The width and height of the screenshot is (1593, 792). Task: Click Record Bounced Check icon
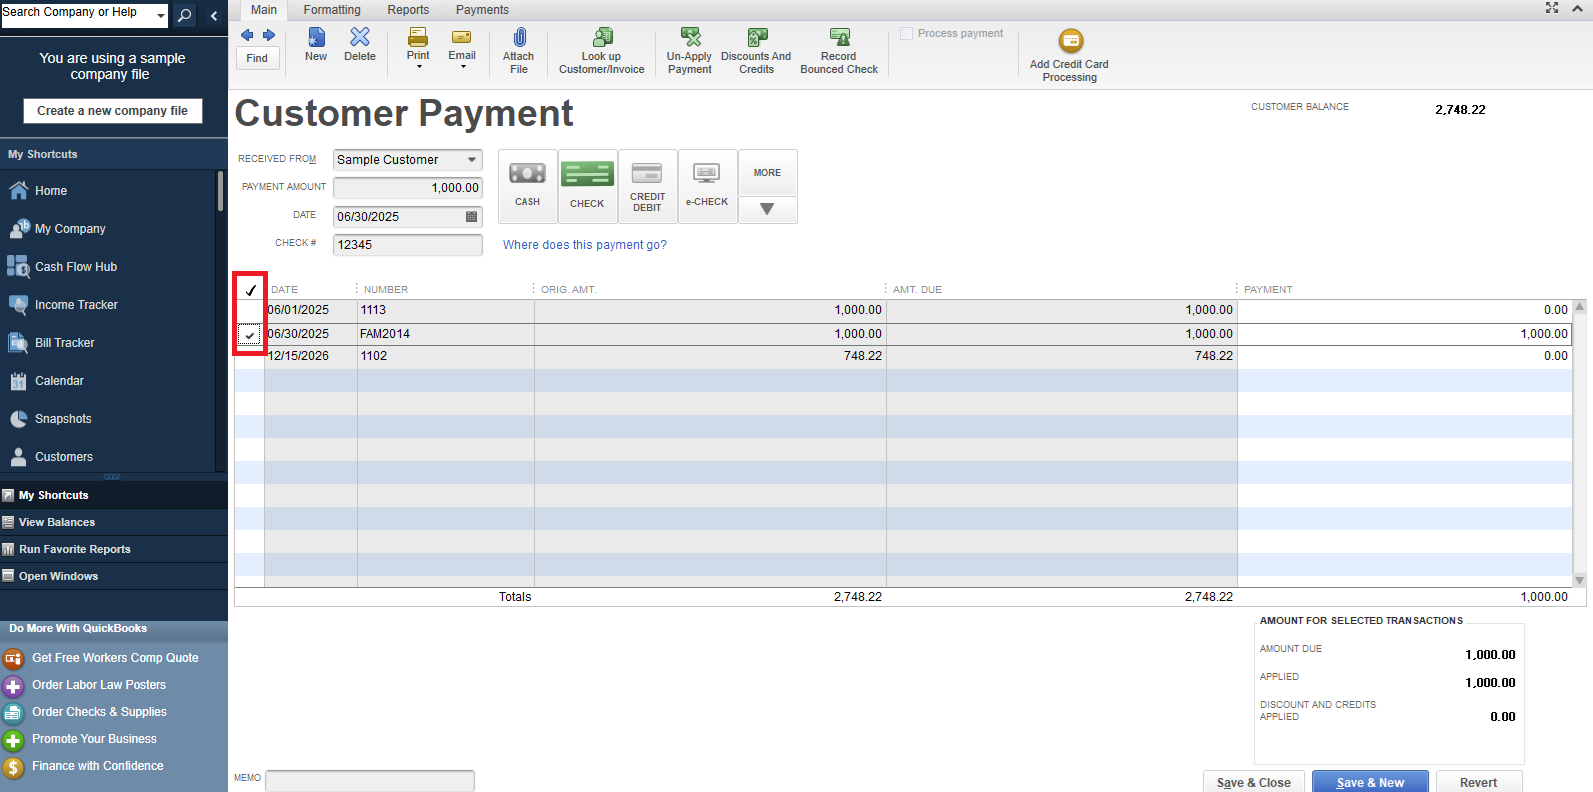pos(839,39)
